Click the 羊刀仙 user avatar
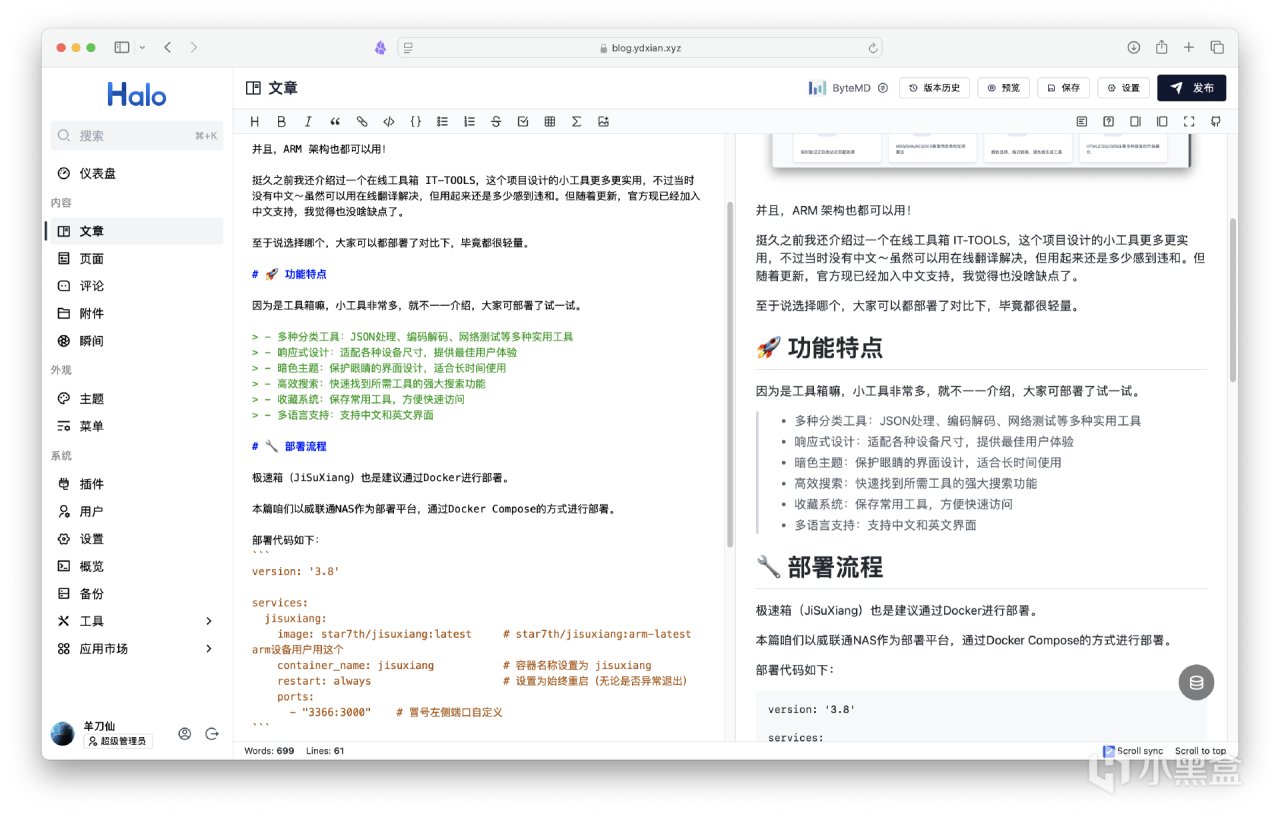This screenshot has width=1280, height=815. pyautogui.click(x=63, y=733)
